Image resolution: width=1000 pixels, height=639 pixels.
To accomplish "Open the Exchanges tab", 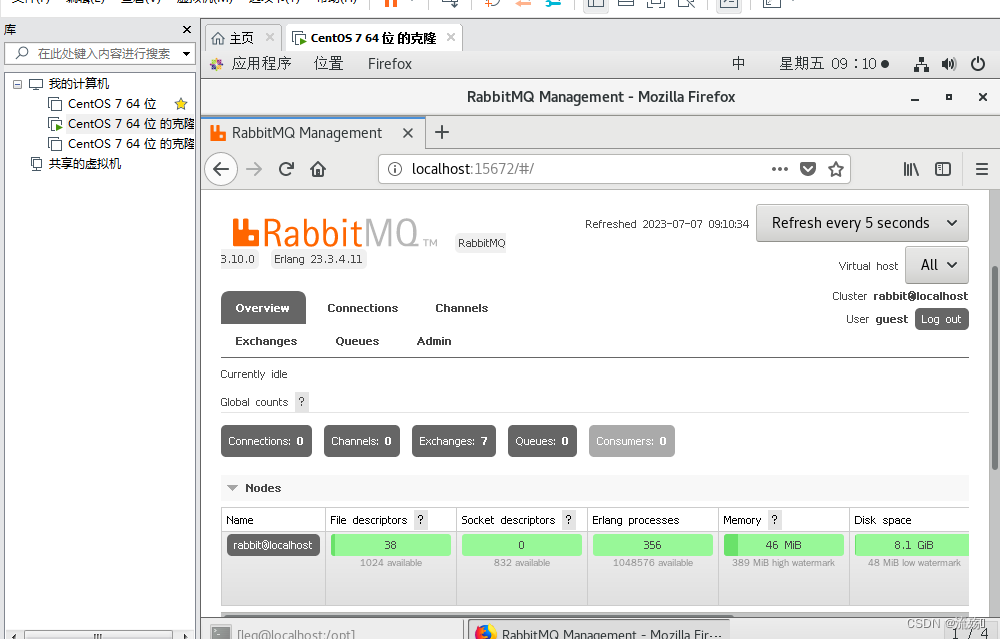I will click(x=266, y=341).
